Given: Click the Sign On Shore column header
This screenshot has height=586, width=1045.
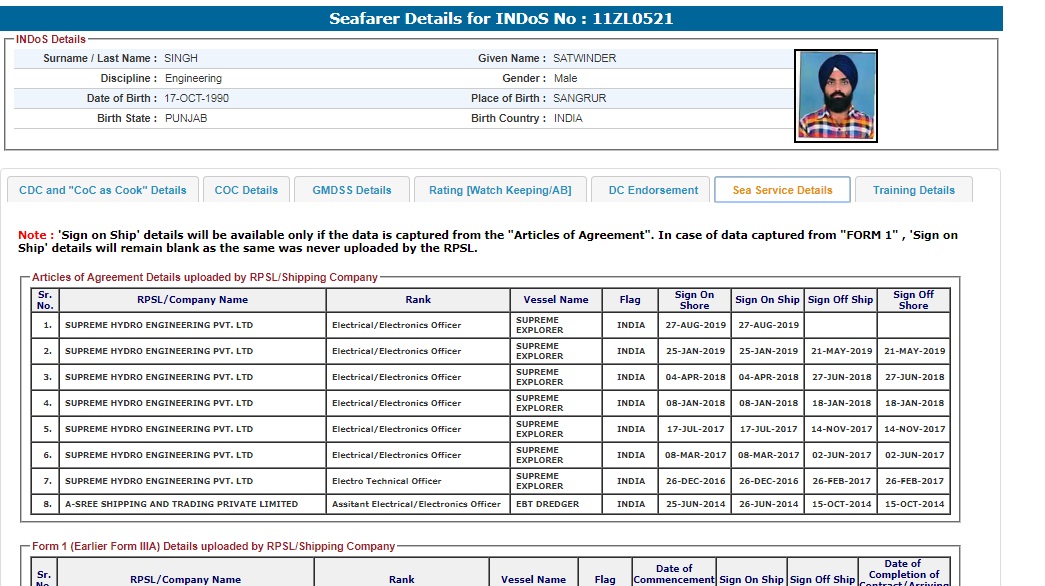Looking at the screenshot, I should coord(694,300).
